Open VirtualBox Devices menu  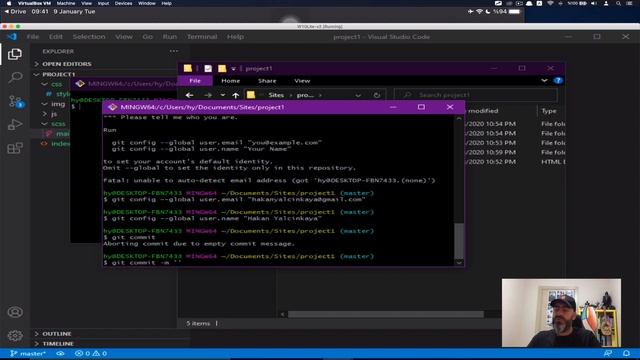pyautogui.click(x=123, y=3)
